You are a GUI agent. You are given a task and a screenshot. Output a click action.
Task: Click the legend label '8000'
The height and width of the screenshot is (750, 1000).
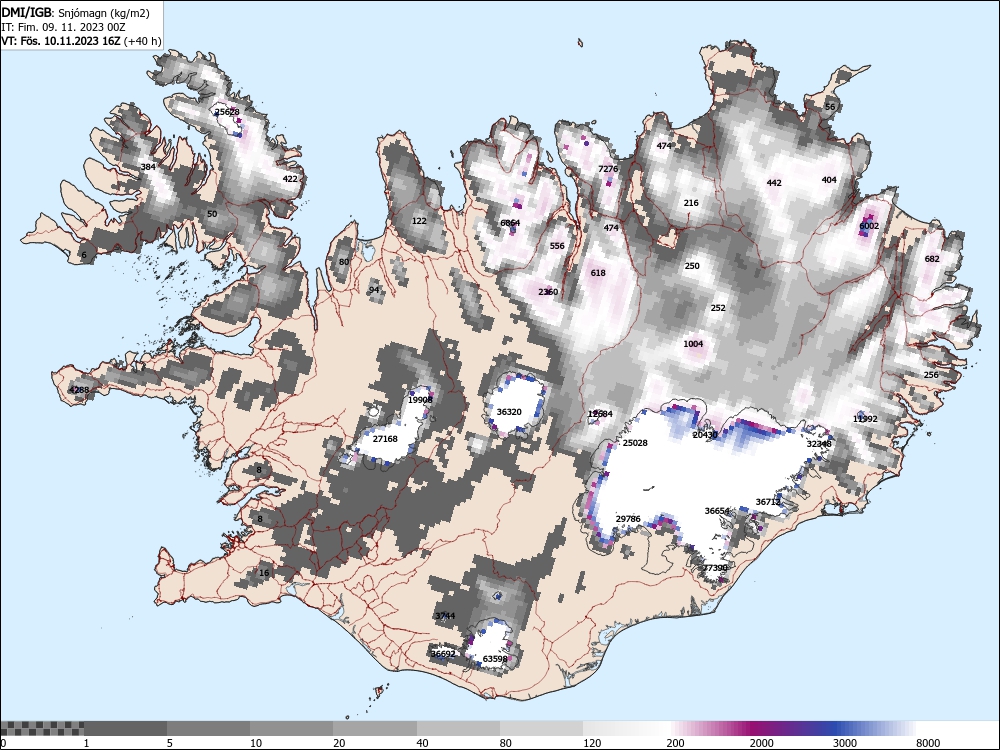pos(928,743)
